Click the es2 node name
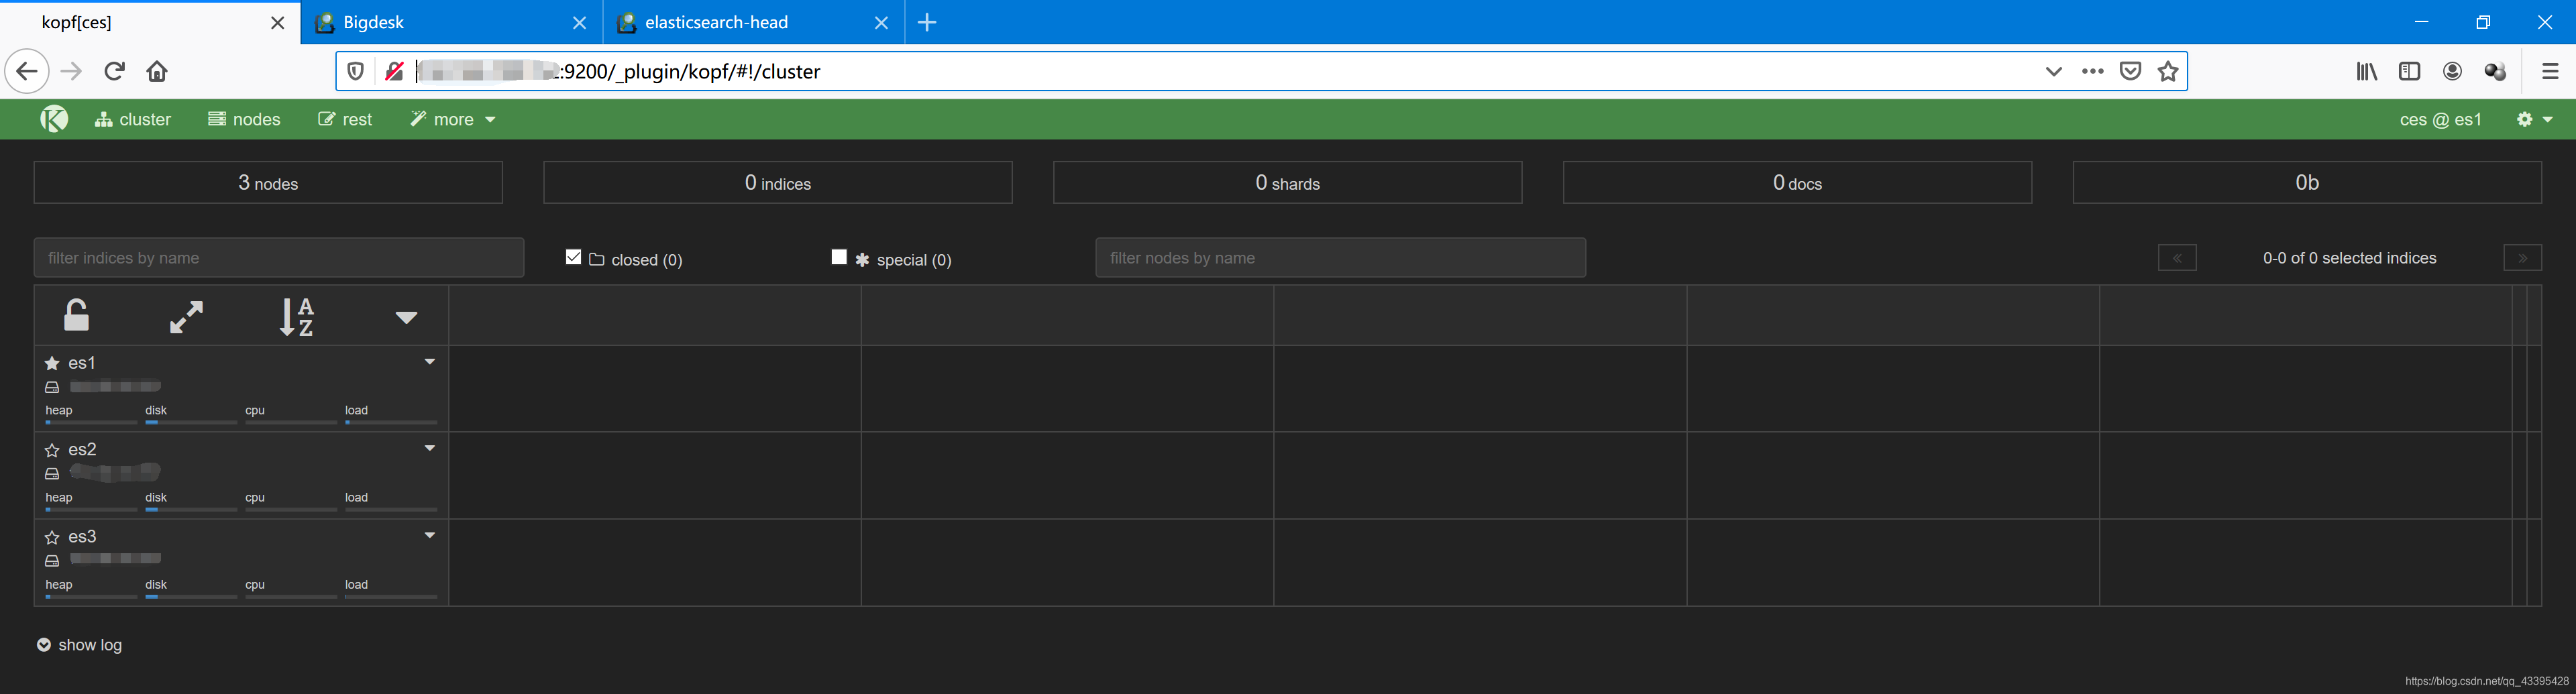This screenshot has width=2576, height=694. point(82,450)
